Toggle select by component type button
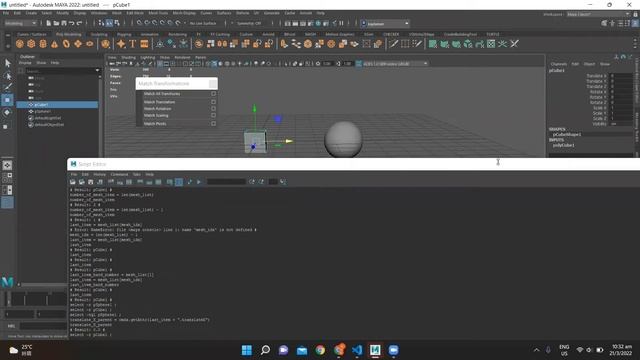This screenshot has width=640, height=360. [x=117, y=23]
